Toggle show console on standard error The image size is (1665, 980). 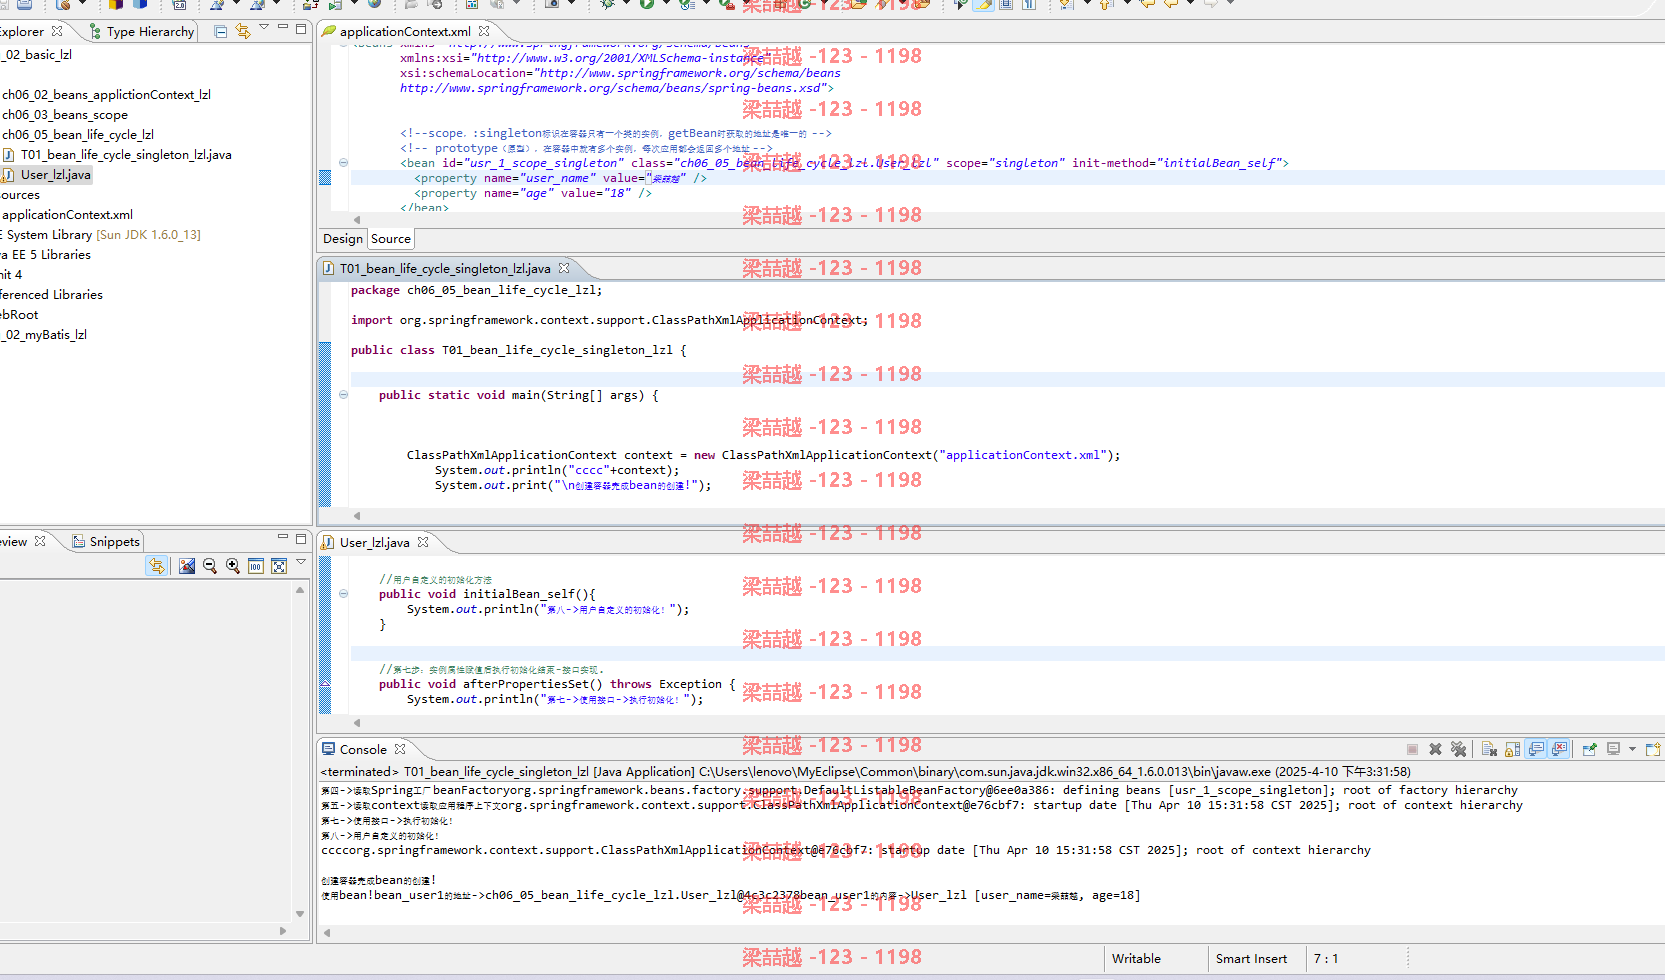click(1559, 749)
